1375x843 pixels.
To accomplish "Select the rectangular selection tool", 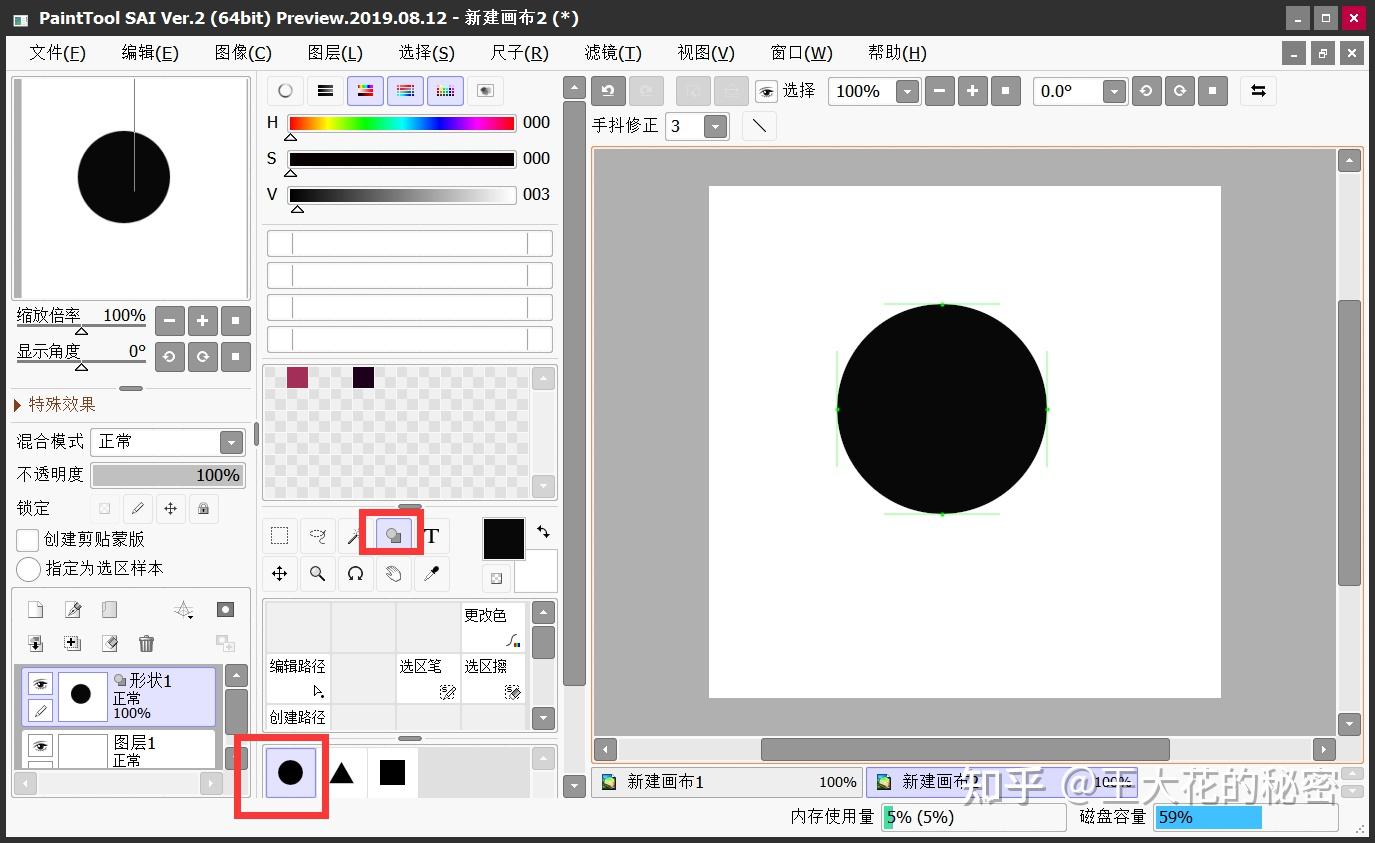I will [280, 536].
